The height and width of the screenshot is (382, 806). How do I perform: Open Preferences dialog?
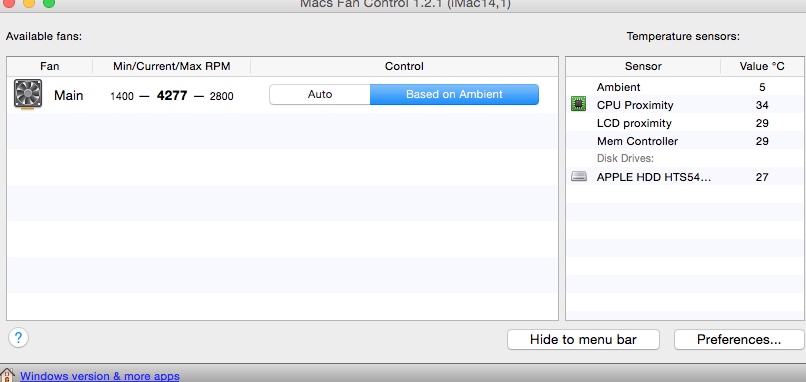coord(739,339)
